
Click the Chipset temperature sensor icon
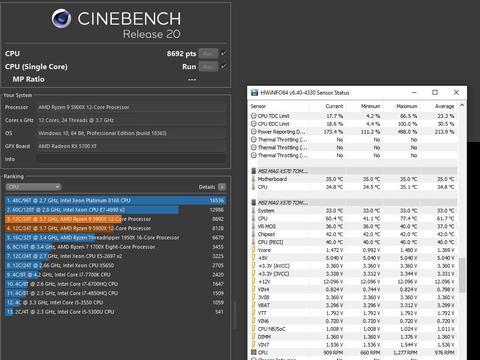pyautogui.click(x=254, y=234)
